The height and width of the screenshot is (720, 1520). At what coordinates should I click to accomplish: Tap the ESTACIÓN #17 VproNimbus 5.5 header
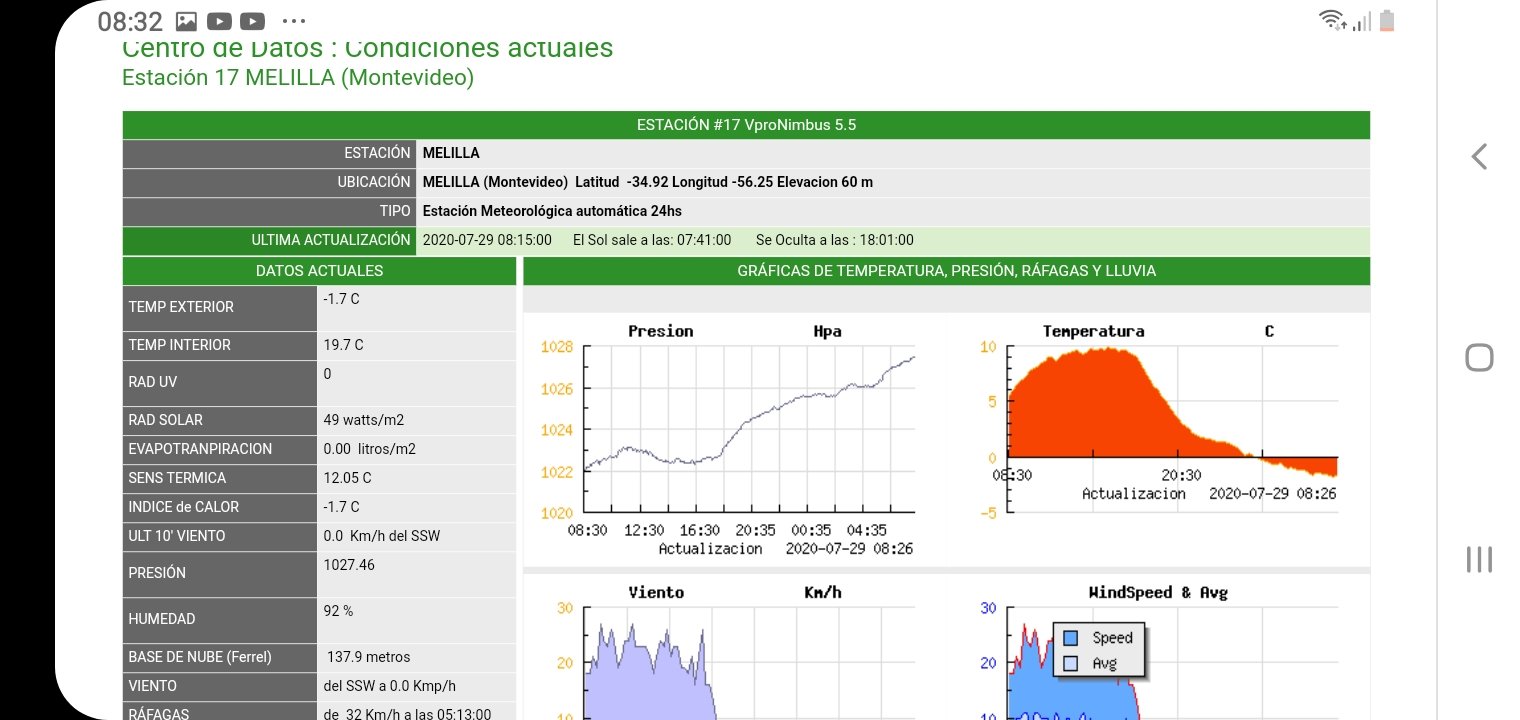(746, 125)
